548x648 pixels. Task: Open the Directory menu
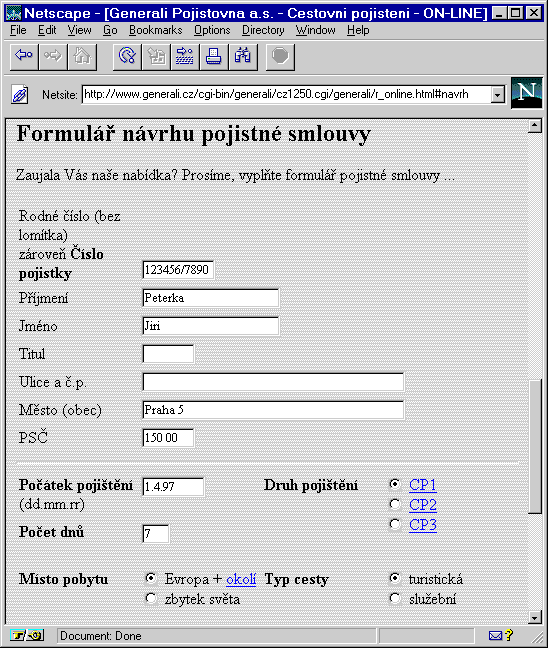pyautogui.click(x=263, y=30)
